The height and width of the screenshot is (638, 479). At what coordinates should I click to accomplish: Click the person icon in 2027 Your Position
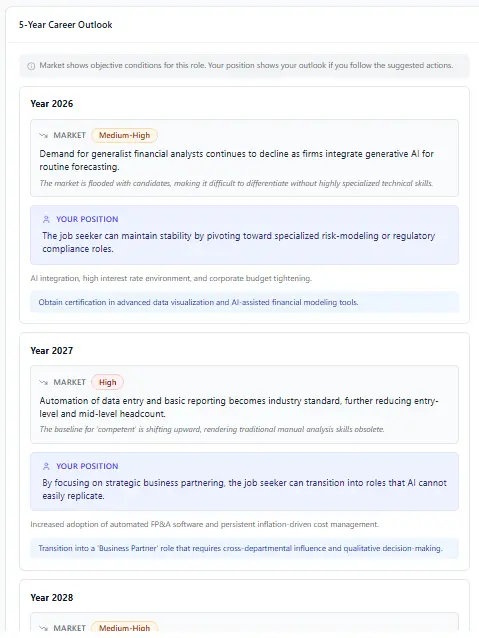tap(46, 466)
